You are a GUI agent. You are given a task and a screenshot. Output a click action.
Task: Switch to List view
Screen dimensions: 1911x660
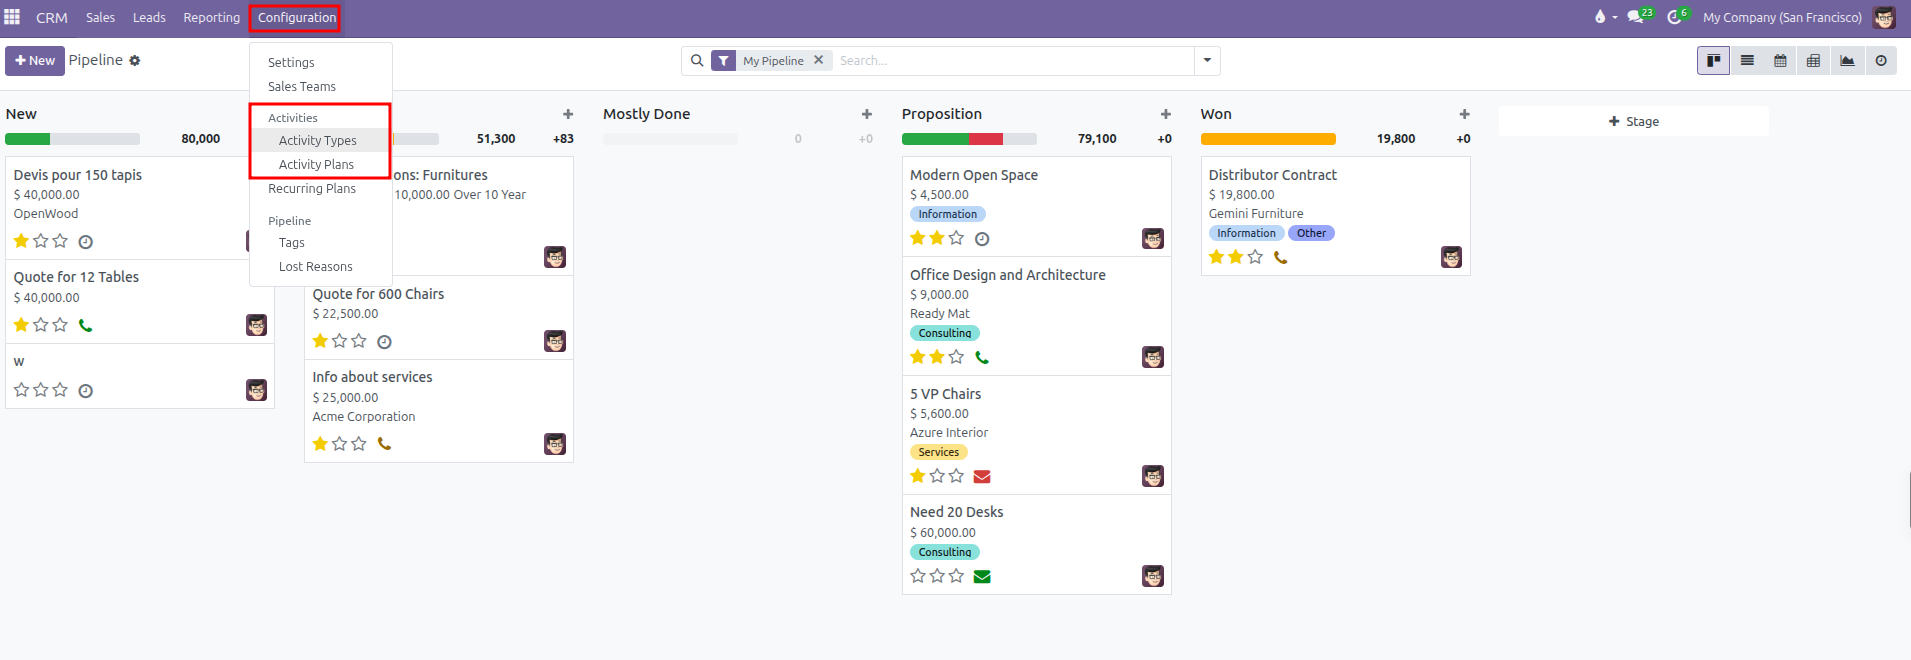click(x=1747, y=61)
